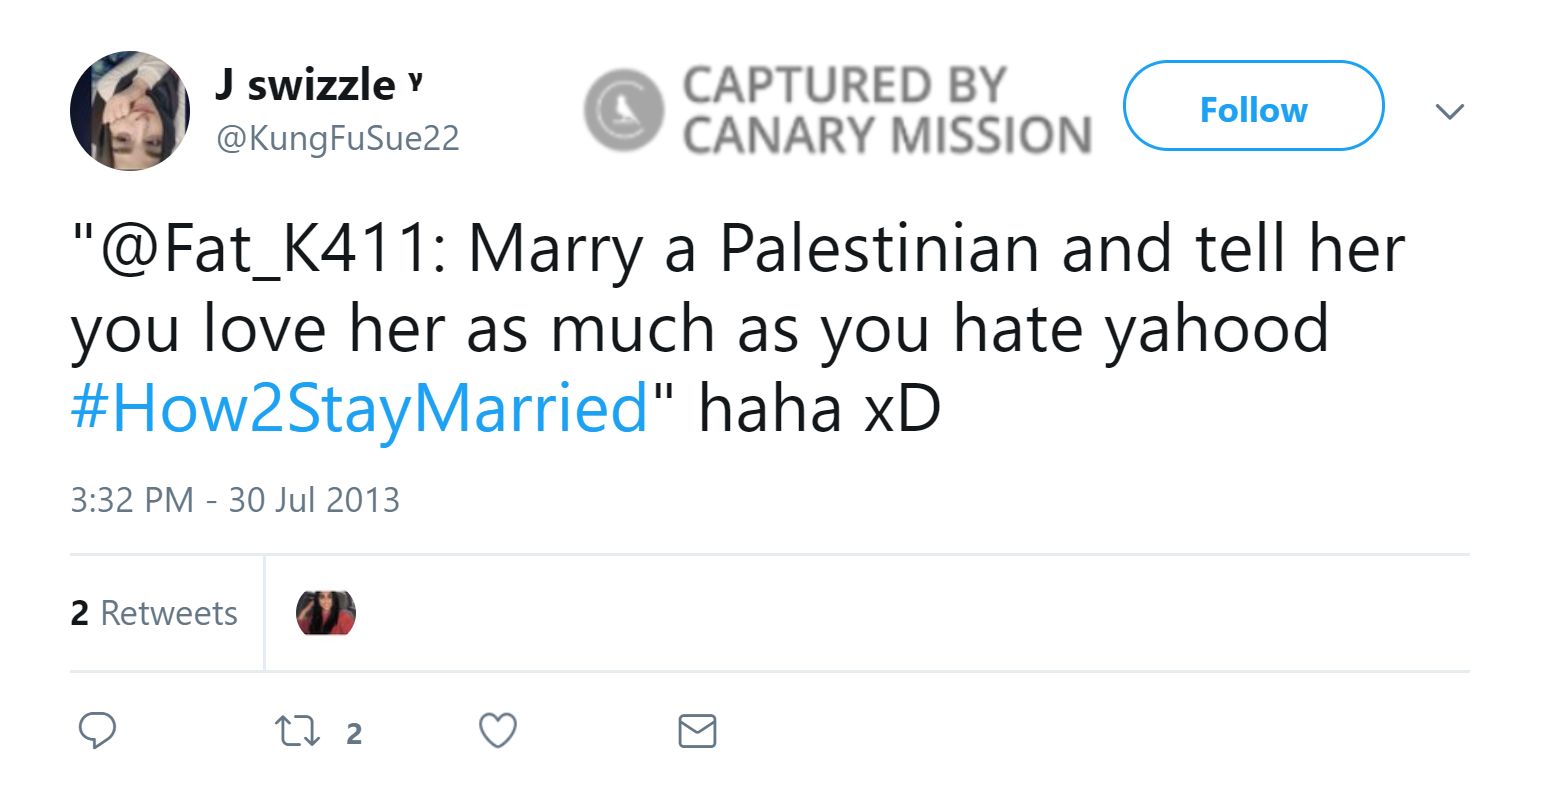This screenshot has height=805, width=1543.
Task: Send tweet via the envelope message icon
Action: coord(697,732)
